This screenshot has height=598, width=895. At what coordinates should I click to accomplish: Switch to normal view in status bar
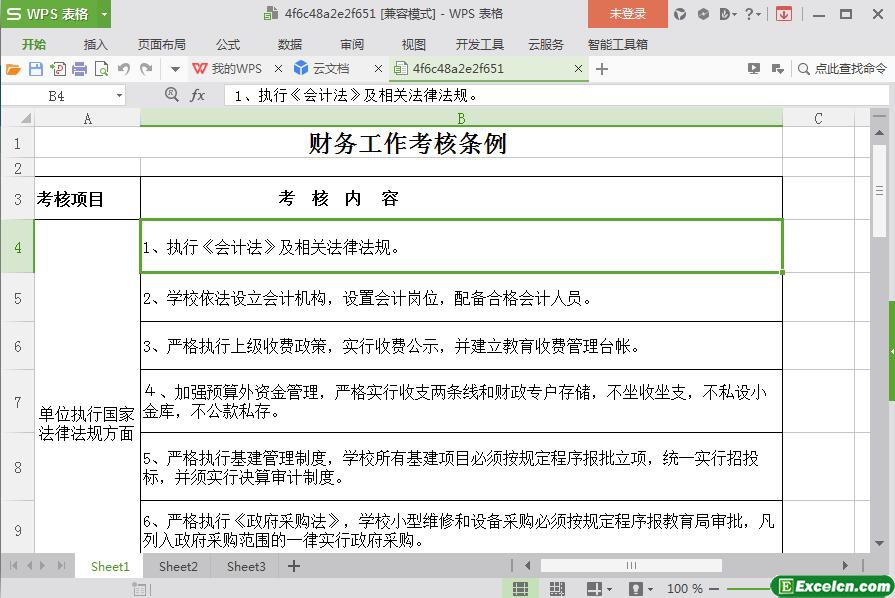(x=520, y=588)
